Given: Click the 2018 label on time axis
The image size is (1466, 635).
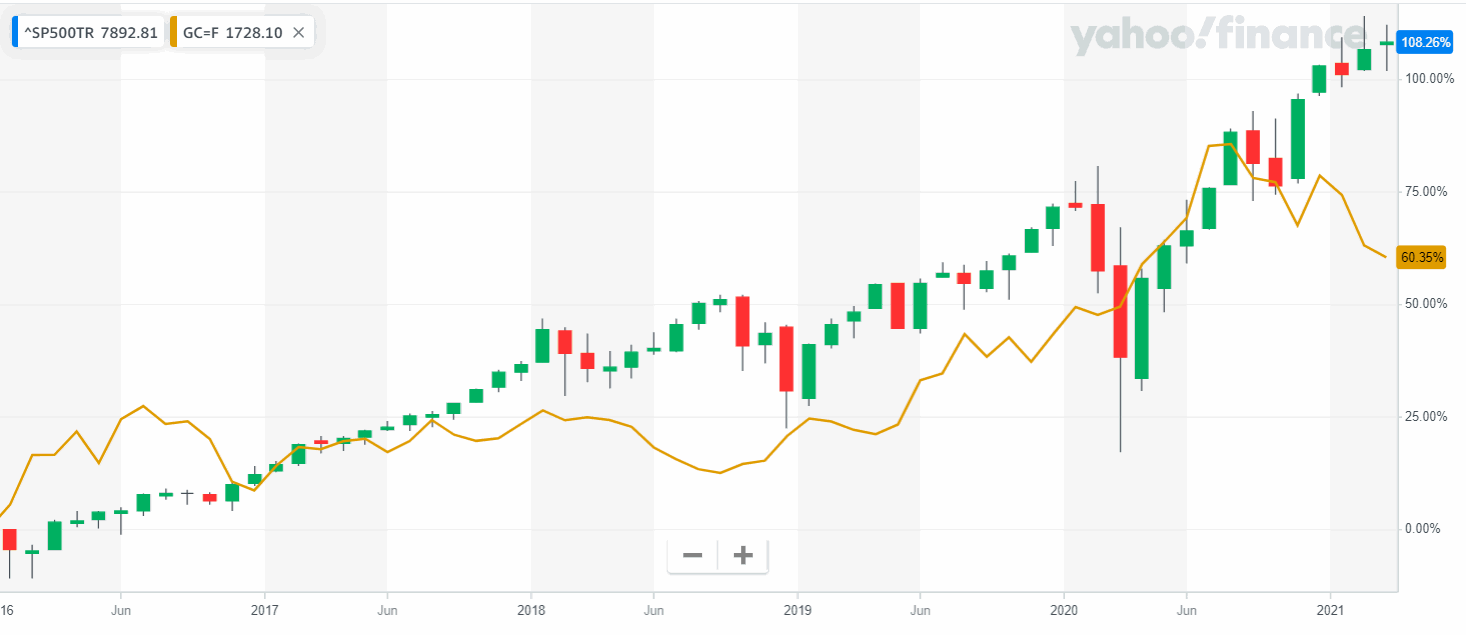Looking at the screenshot, I should (531, 608).
